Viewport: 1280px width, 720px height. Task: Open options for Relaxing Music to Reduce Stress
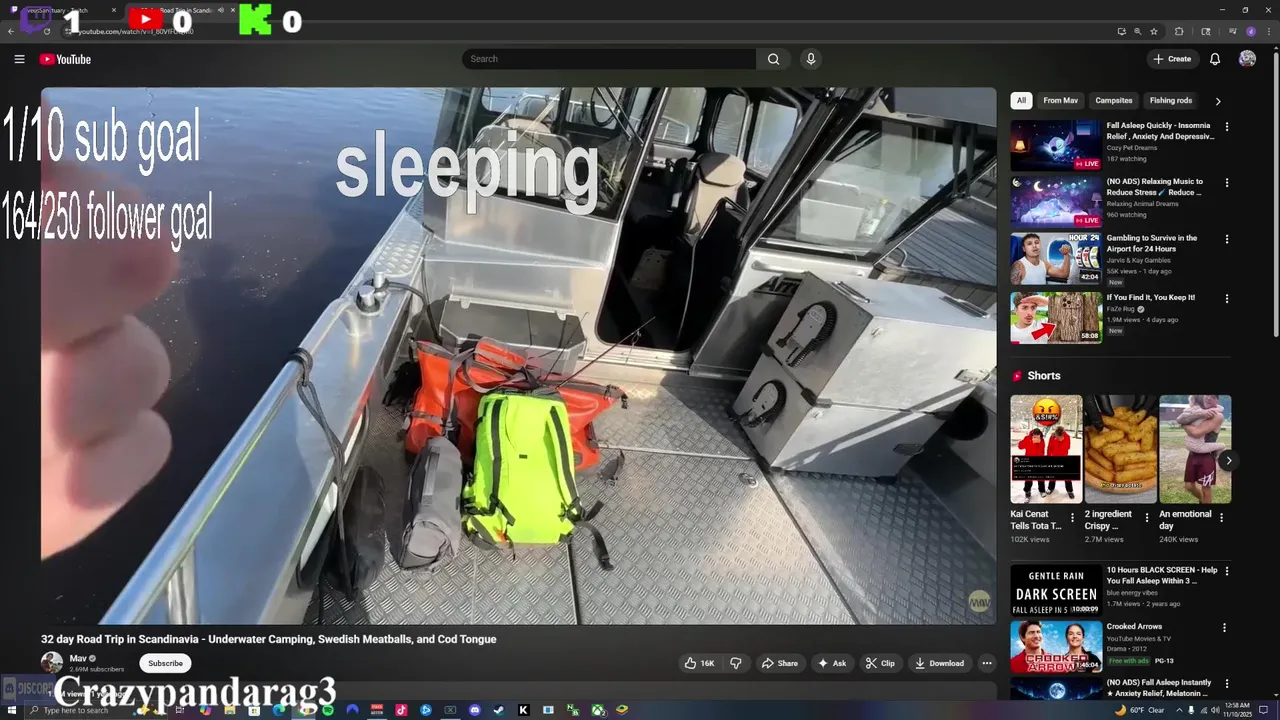coord(1227,183)
